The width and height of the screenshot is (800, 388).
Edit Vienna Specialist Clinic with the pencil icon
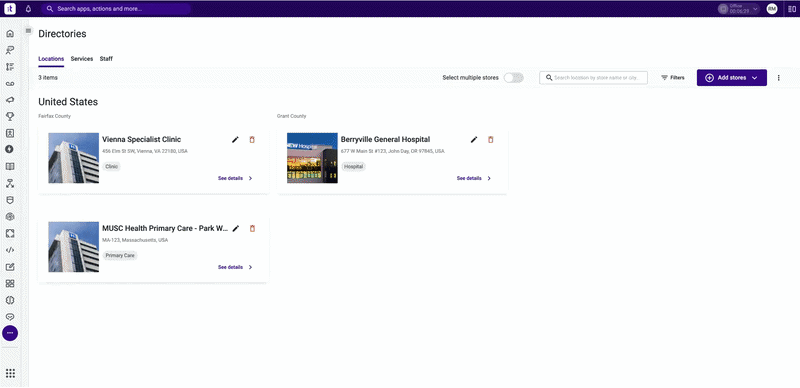click(x=235, y=139)
